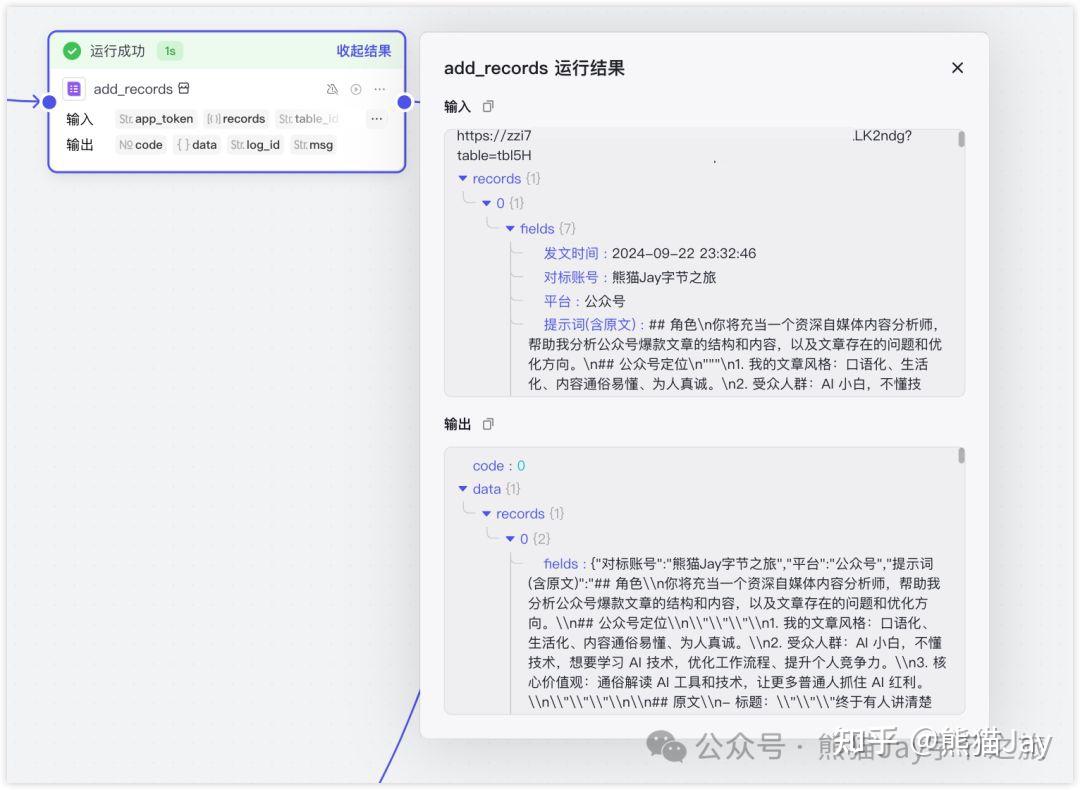This screenshot has width=1080, height=790.
Task: Click the purple table icon on add_records node
Action: (x=73, y=88)
